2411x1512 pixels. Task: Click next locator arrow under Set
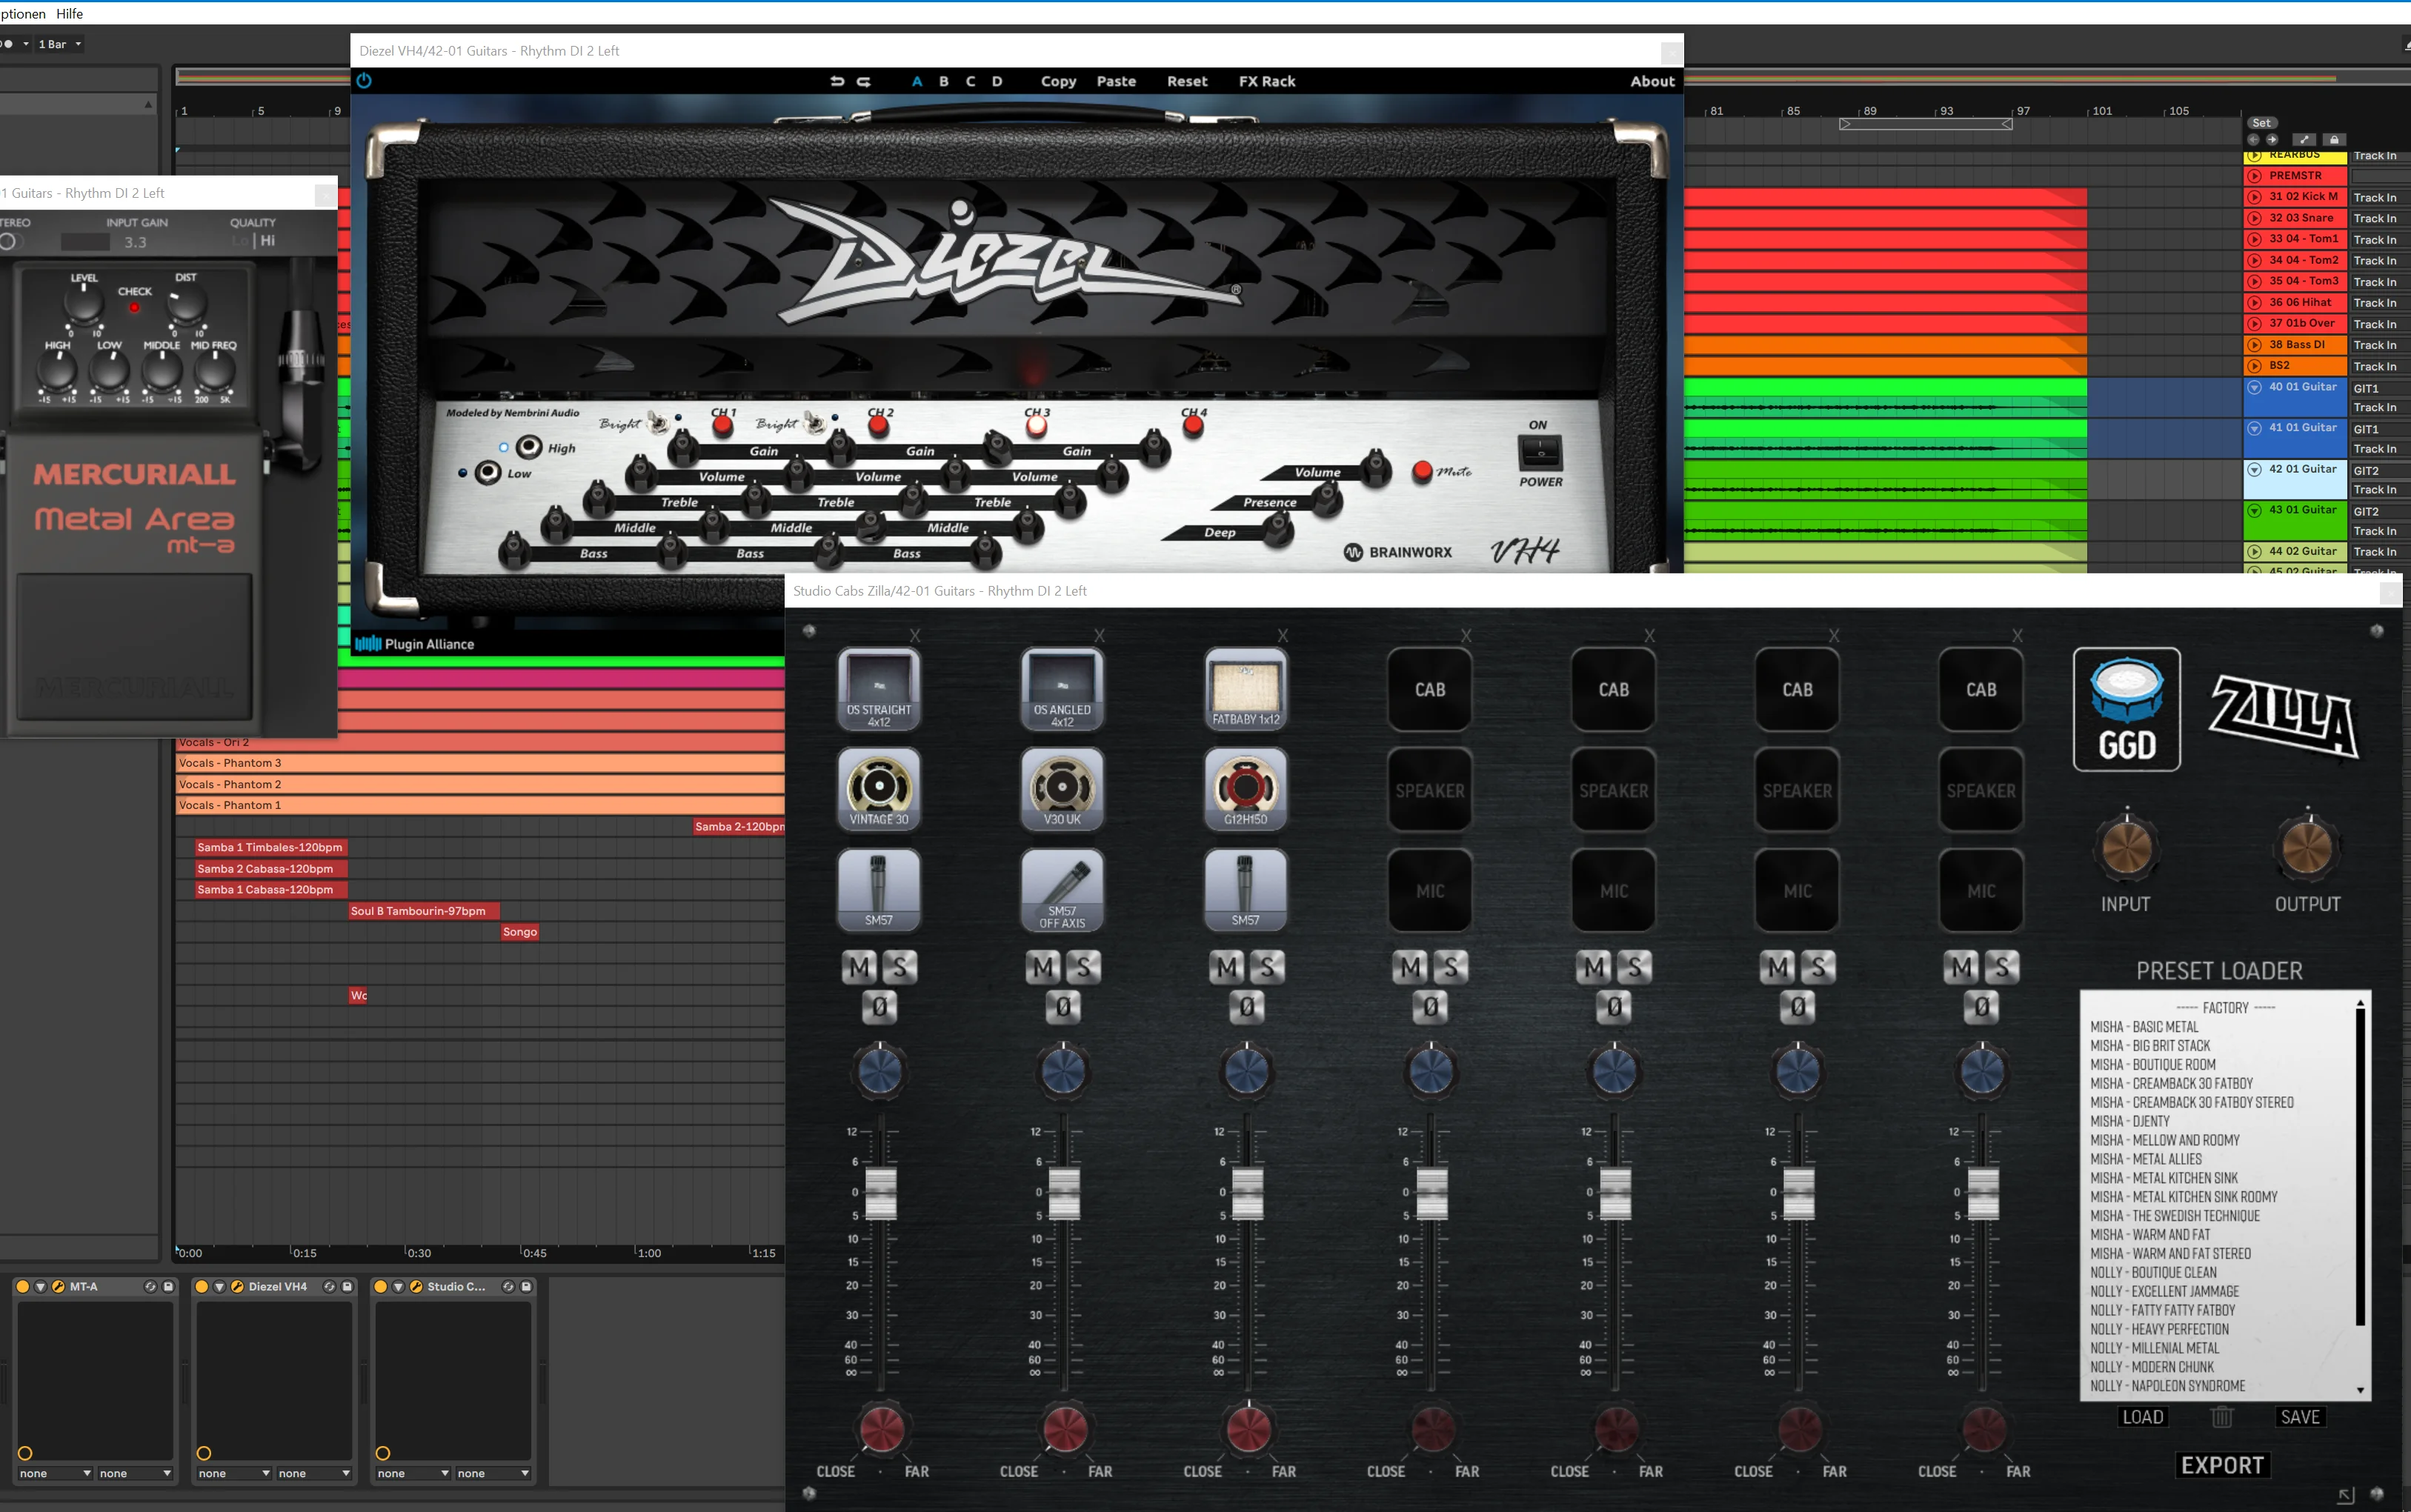point(2272,140)
